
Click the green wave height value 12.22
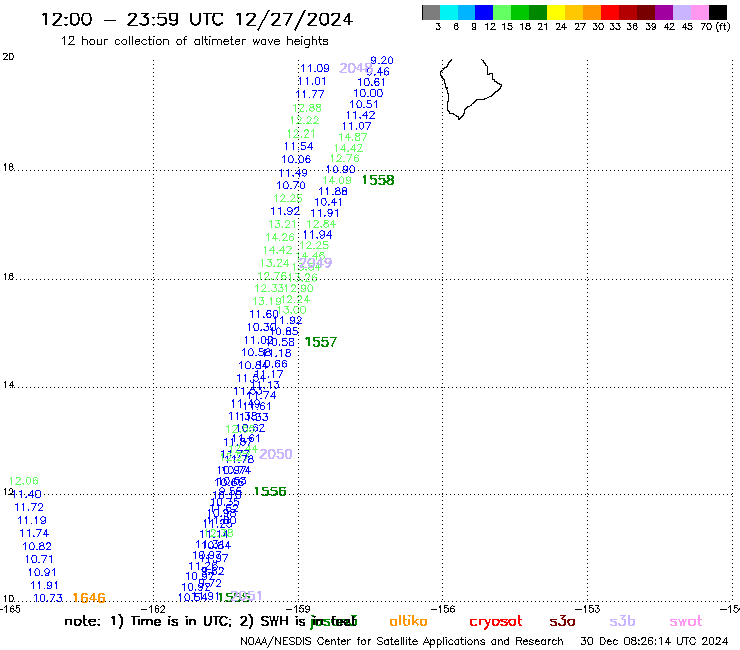point(304,120)
